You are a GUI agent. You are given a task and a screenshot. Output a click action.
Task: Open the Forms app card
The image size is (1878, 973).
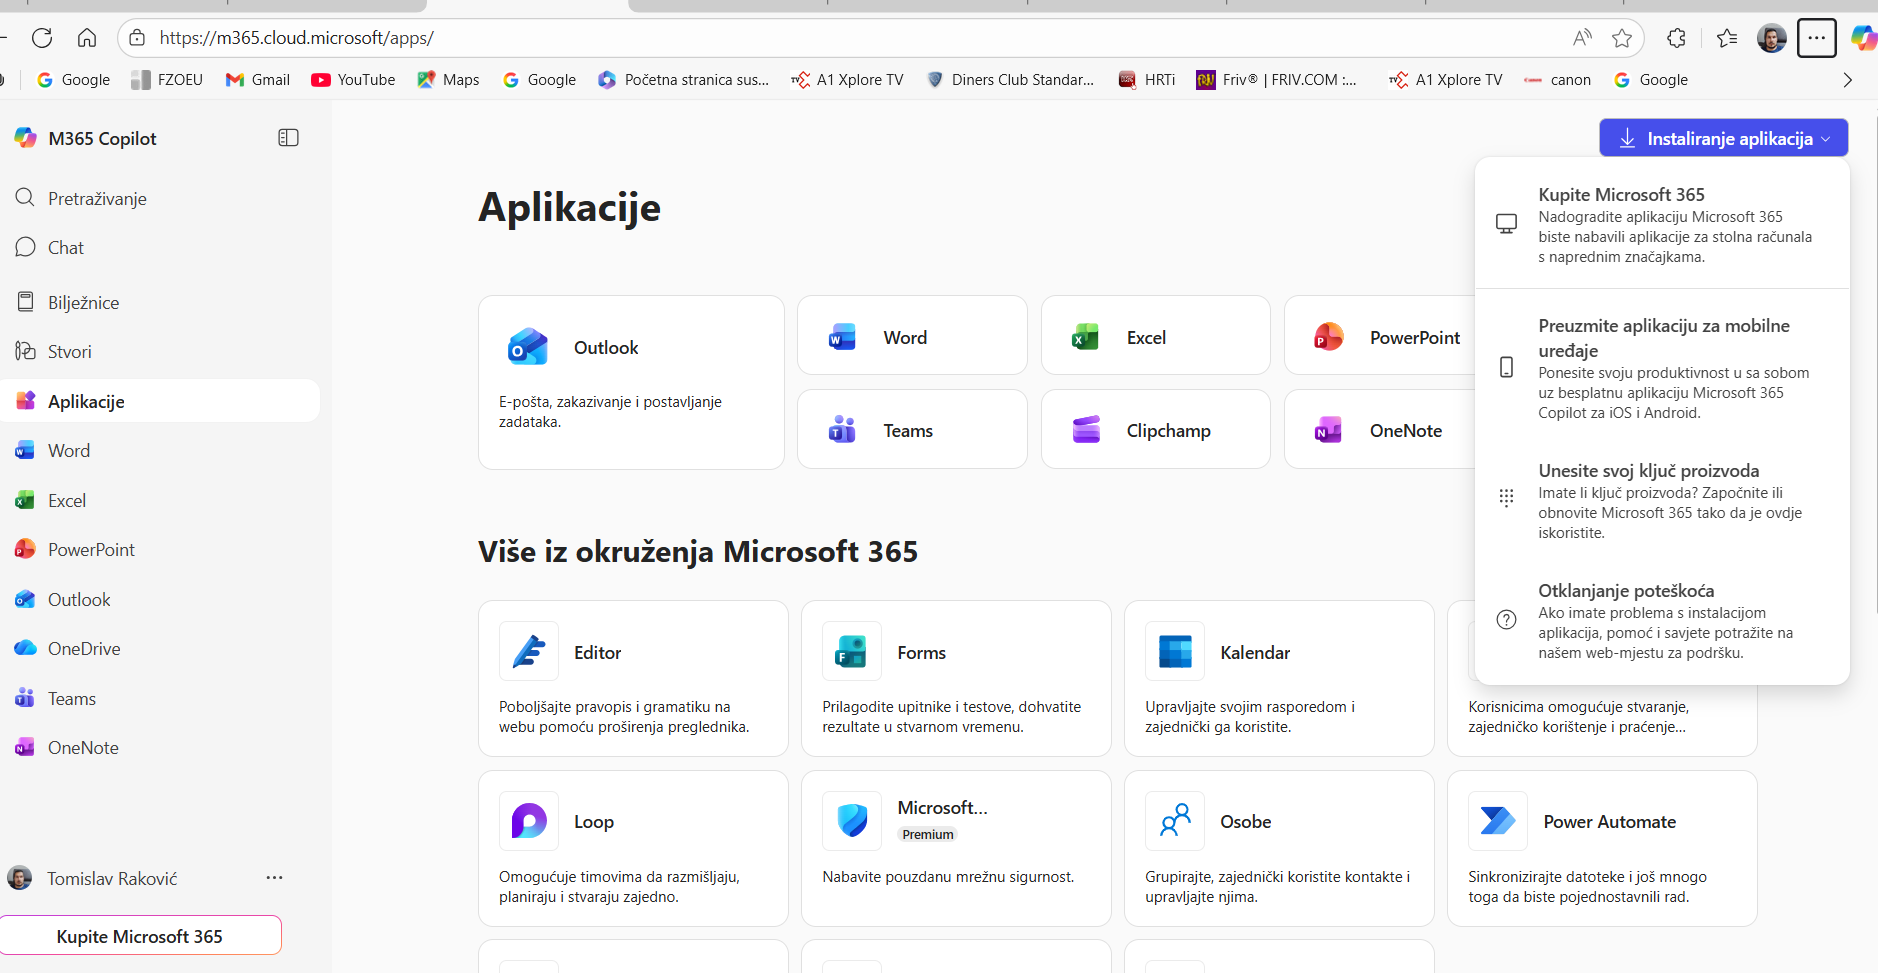956,678
